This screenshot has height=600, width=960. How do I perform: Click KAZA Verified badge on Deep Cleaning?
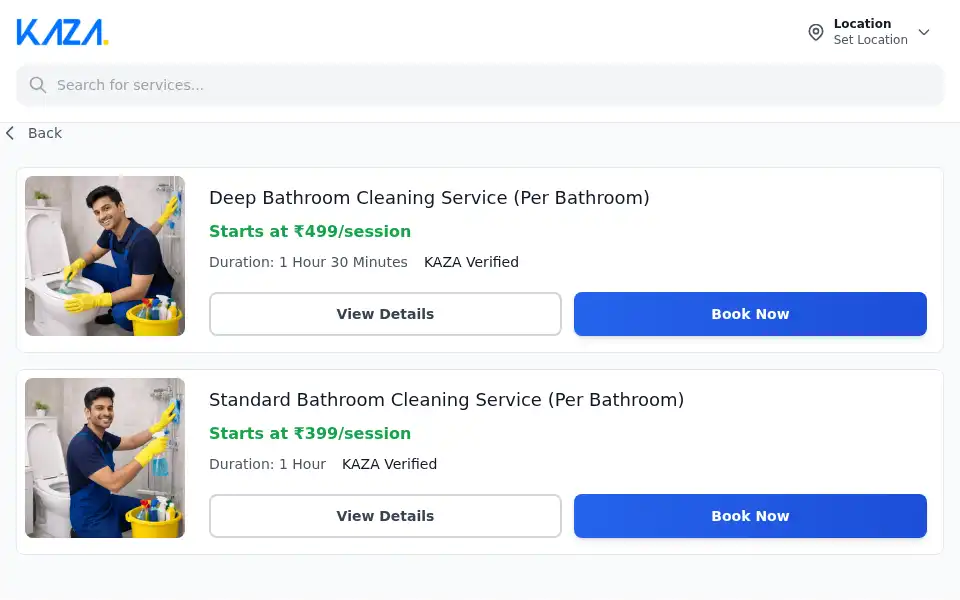pyautogui.click(x=471, y=262)
